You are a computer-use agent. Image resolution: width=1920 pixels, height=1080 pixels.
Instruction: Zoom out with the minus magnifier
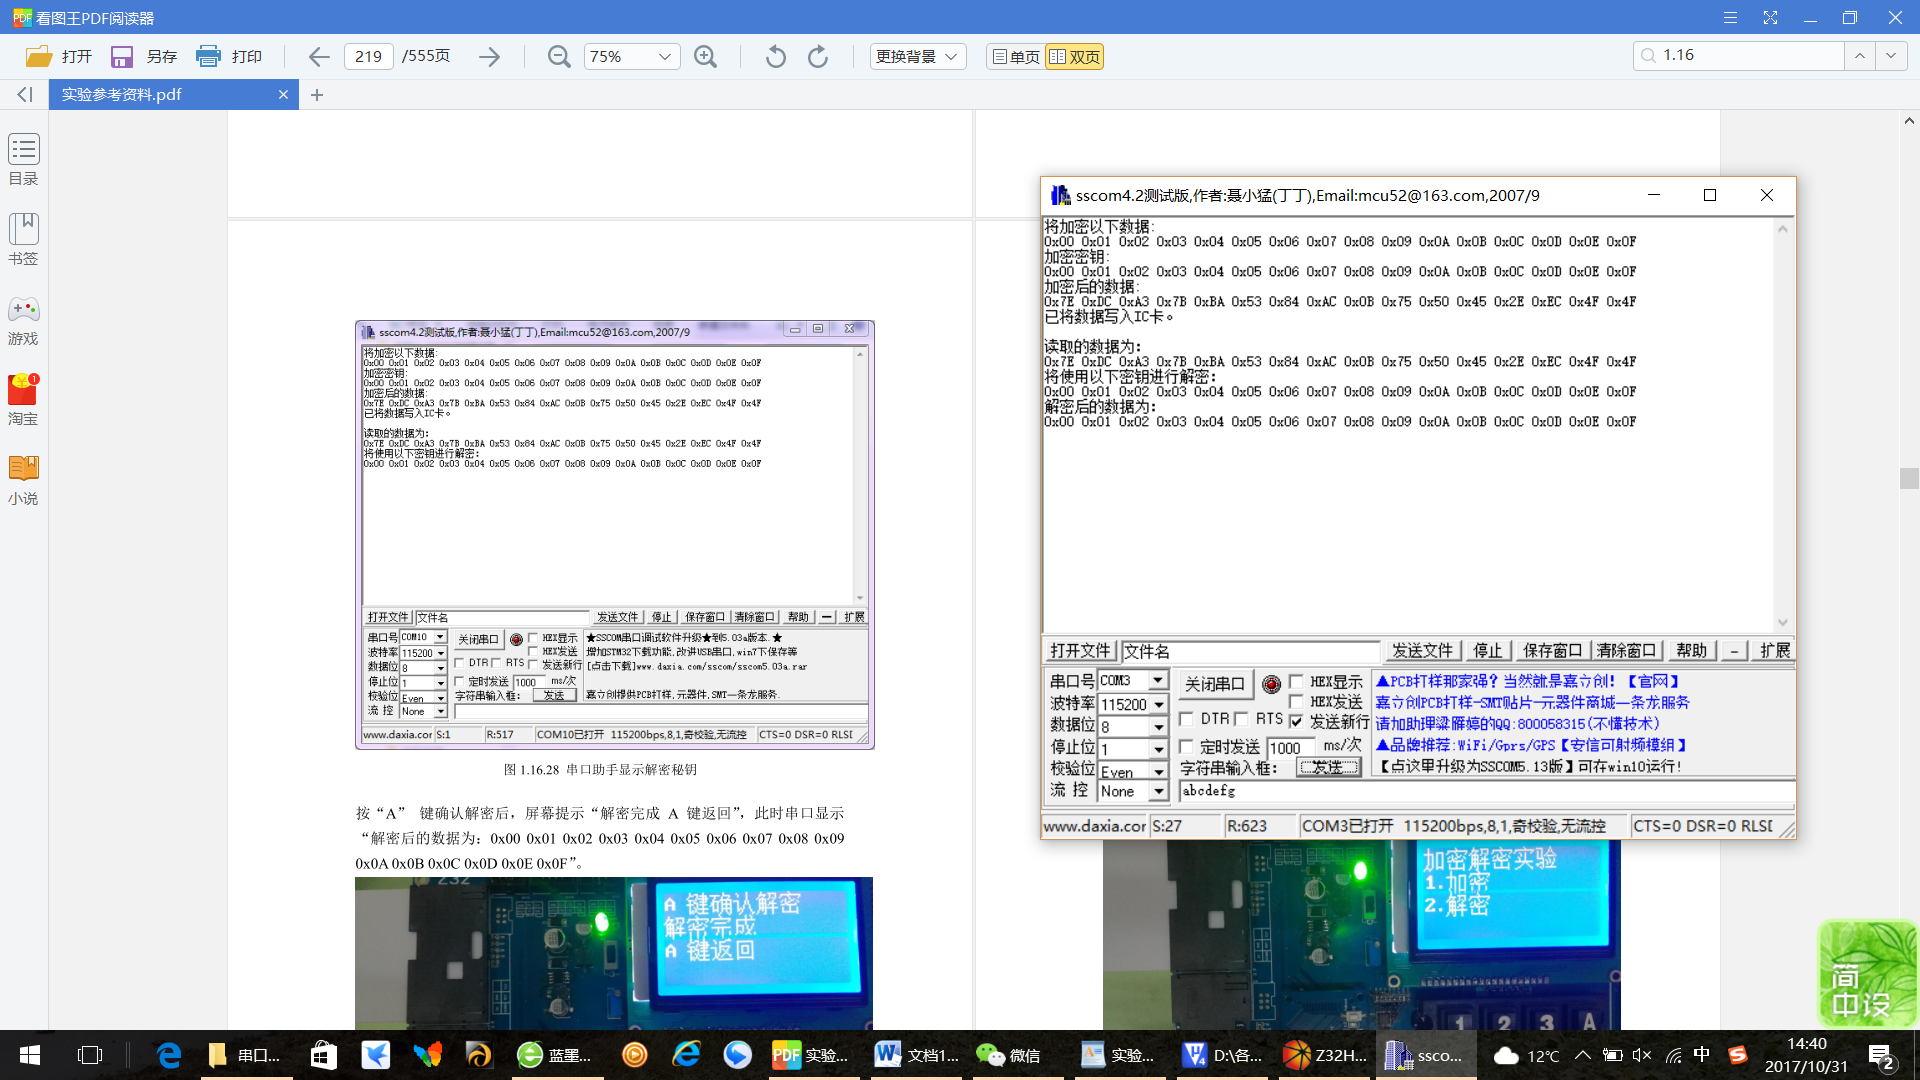point(559,57)
